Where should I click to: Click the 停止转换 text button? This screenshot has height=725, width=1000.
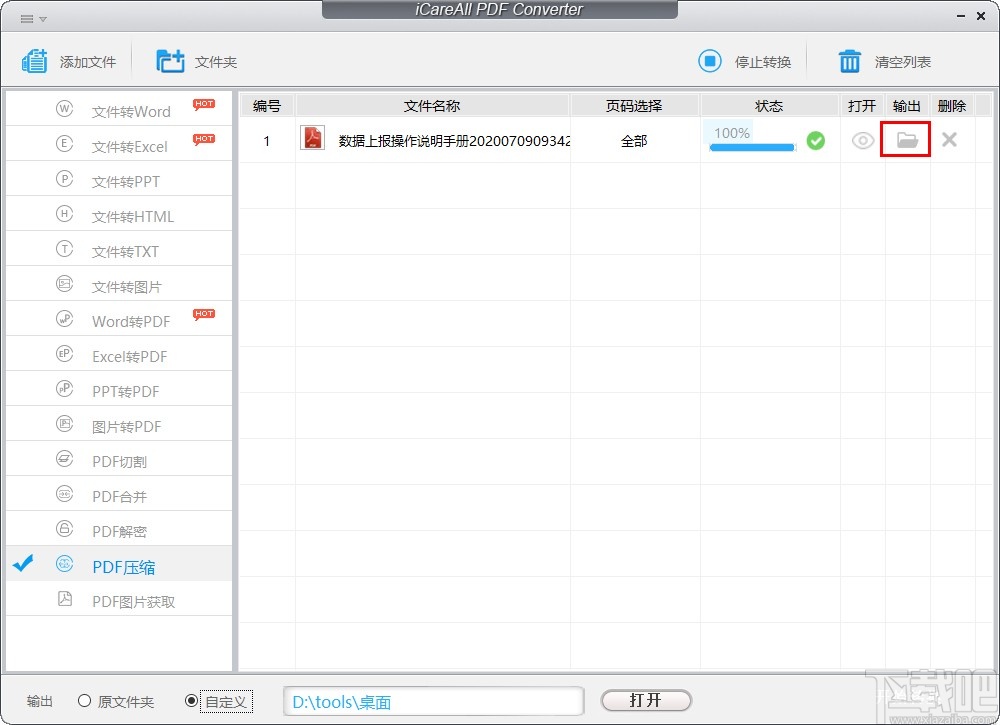pyautogui.click(x=763, y=62)
